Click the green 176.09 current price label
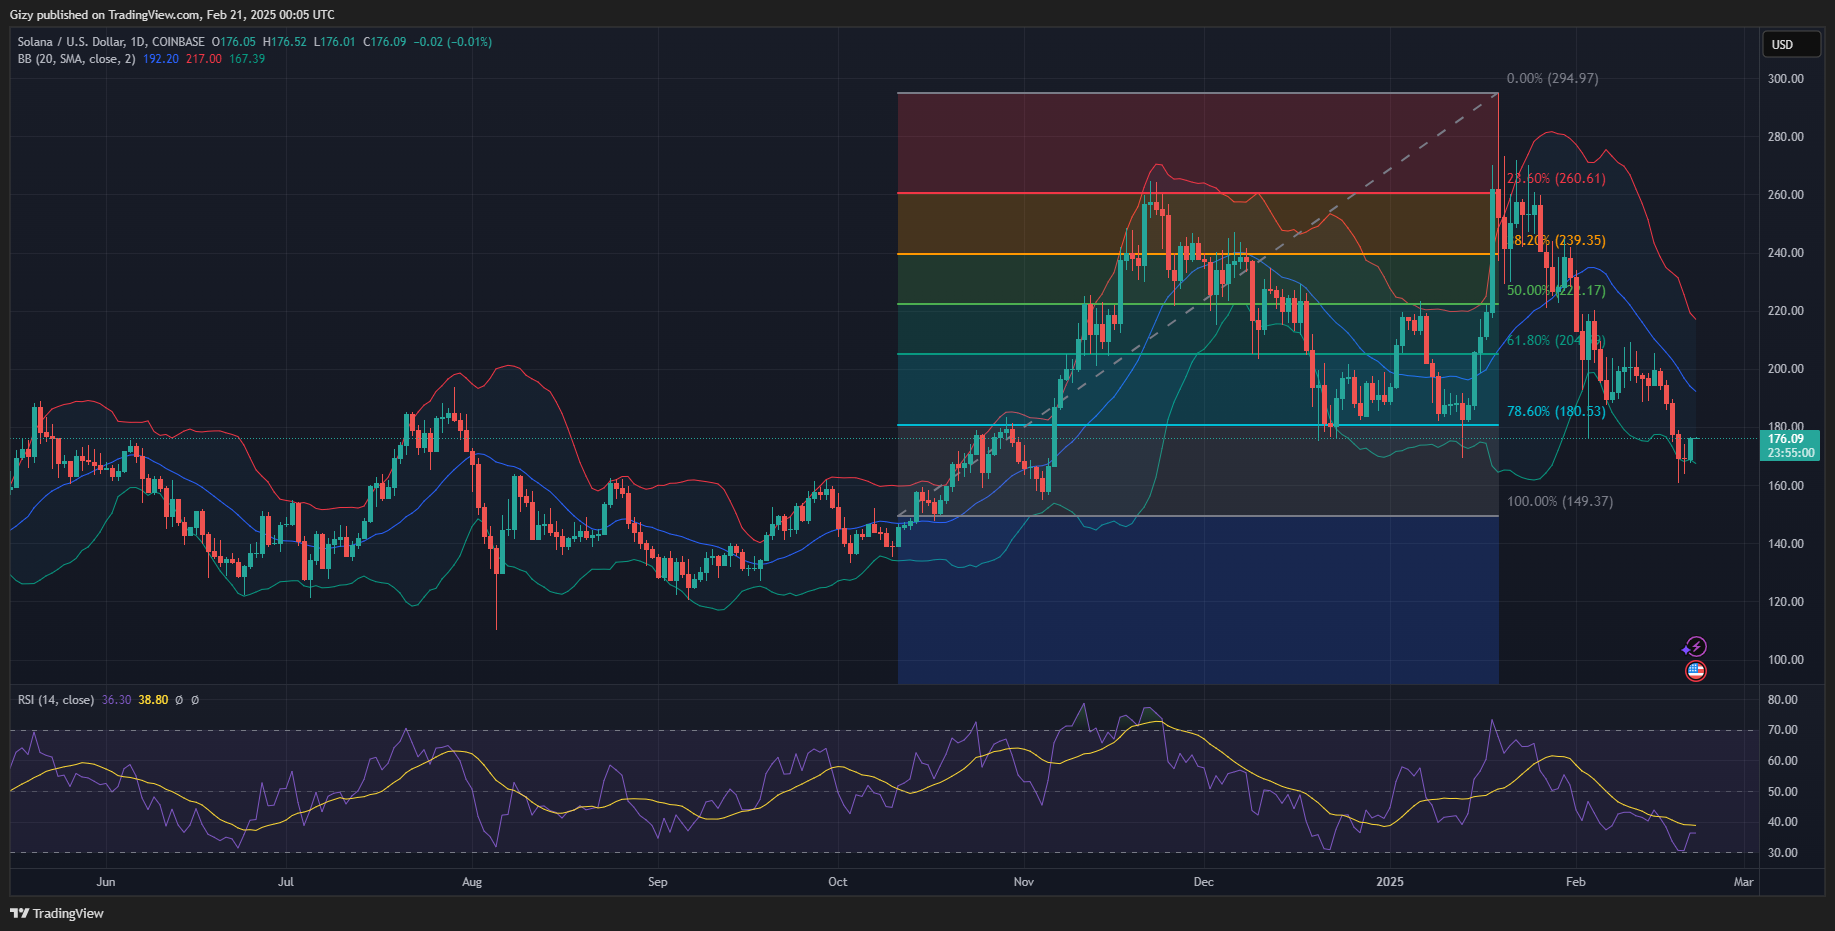Image resolution: width=1835 pixels, height=931 pixels. [1789, 439]
